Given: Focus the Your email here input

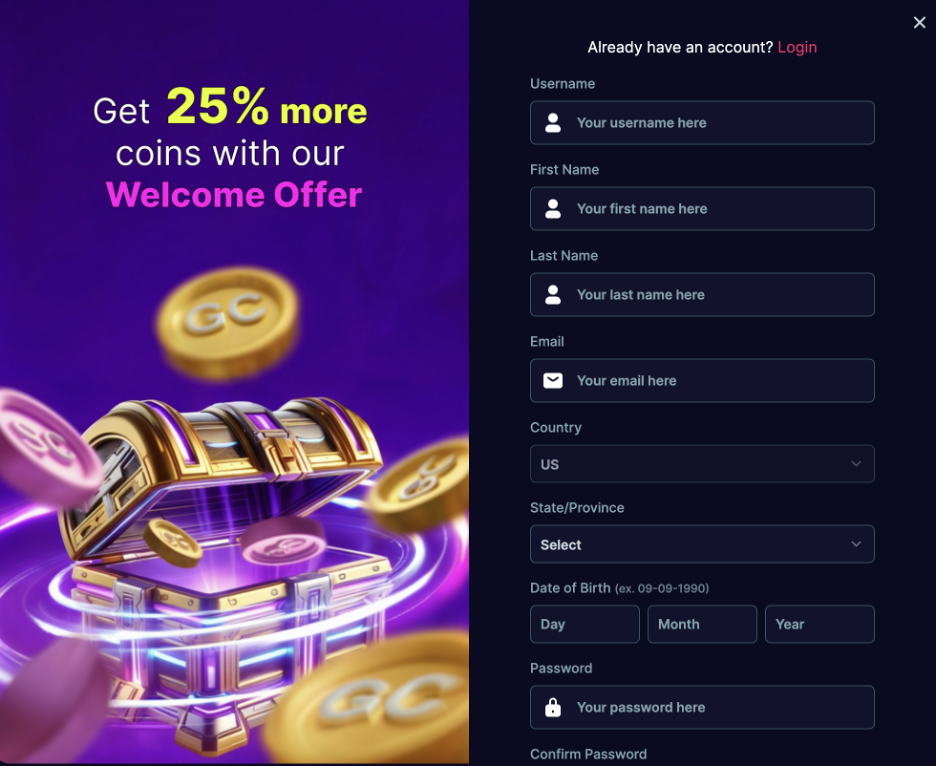Looking at the screenshot, I should click(702, 381).
